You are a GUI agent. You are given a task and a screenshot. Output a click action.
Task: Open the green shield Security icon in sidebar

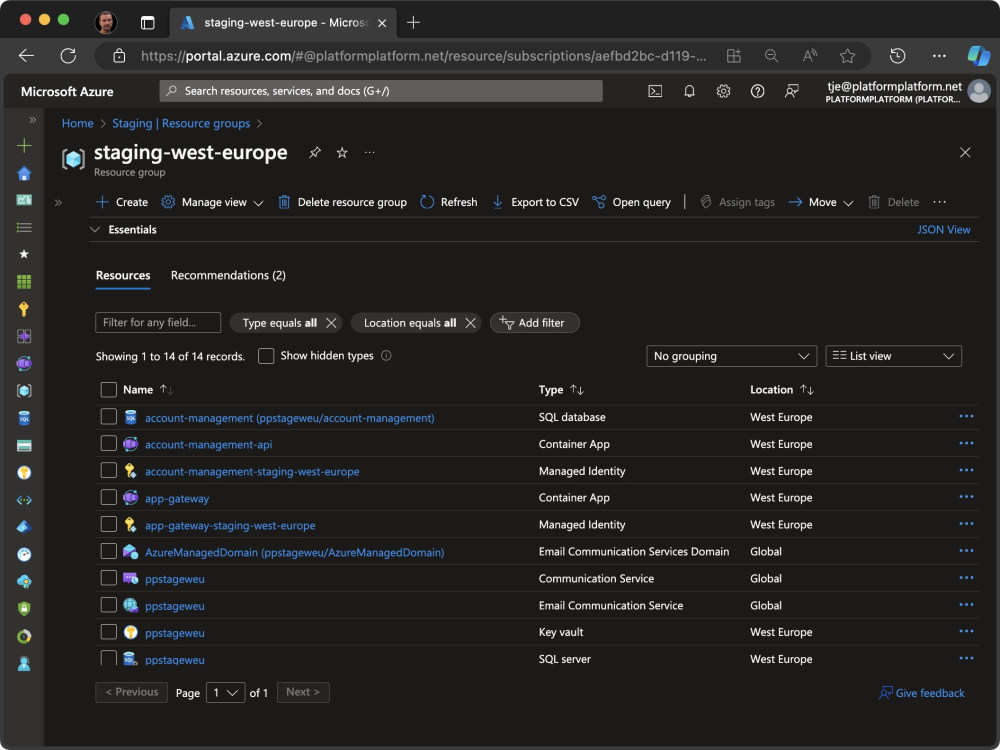point(24,609)
